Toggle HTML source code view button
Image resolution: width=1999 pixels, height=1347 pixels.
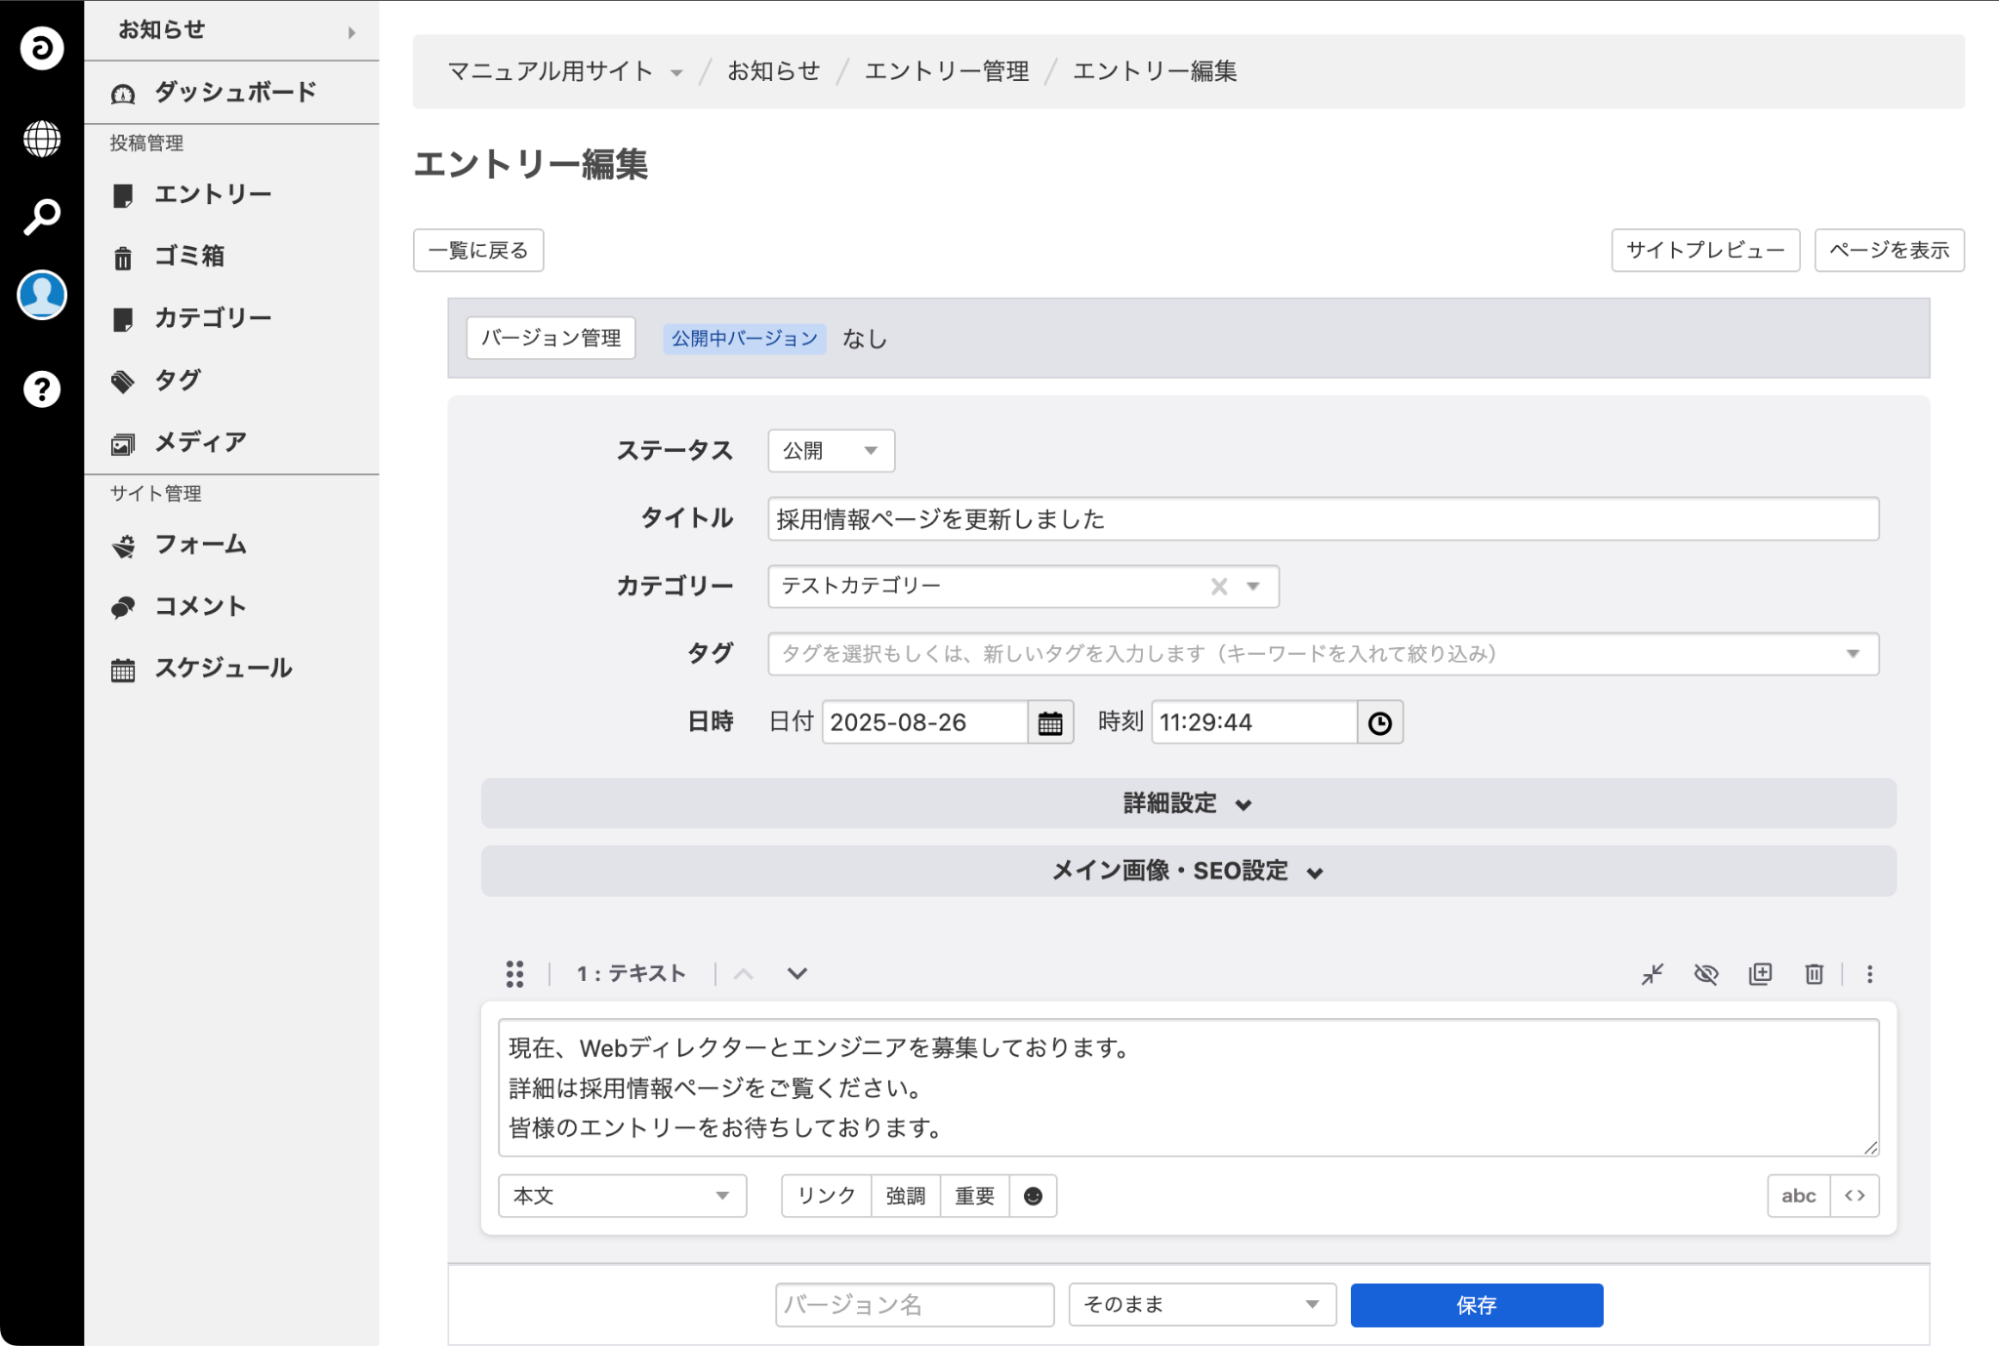point(1855,1196)
